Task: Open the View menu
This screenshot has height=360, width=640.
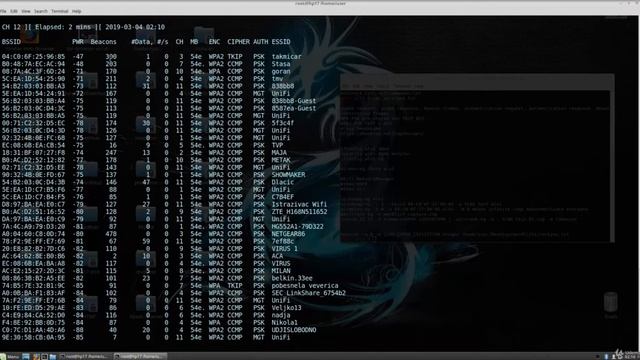Action: click(x=26, y=11)
